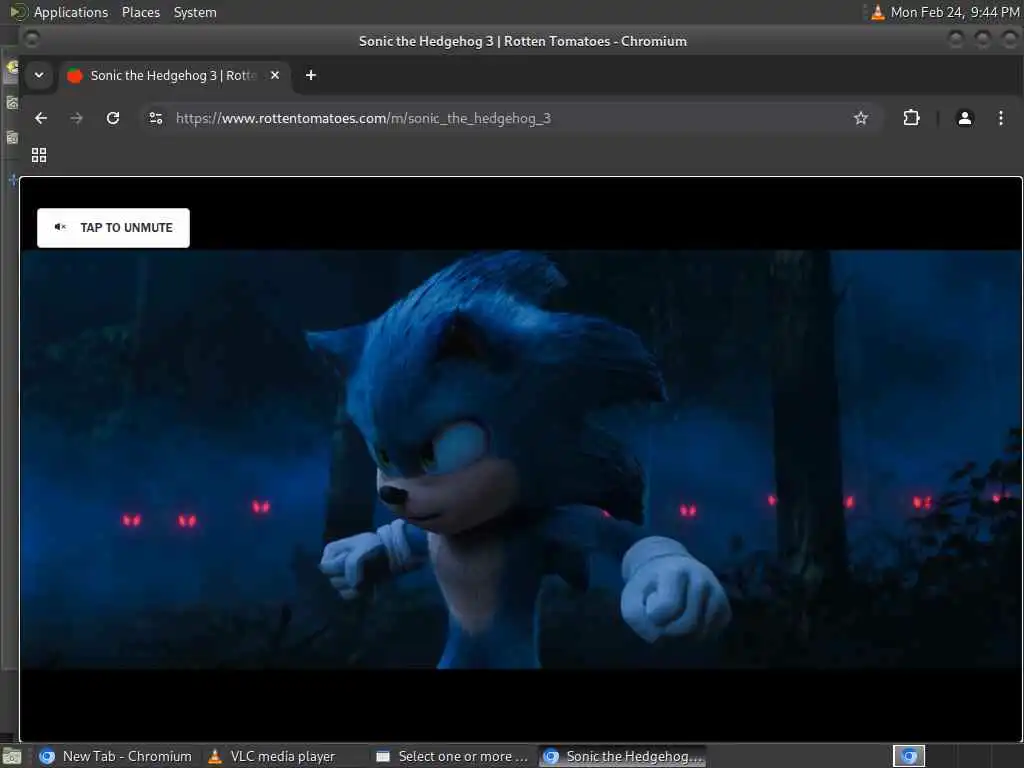
Task: Click the clock showing Mon Feb 24
Action: coord(954,12)
